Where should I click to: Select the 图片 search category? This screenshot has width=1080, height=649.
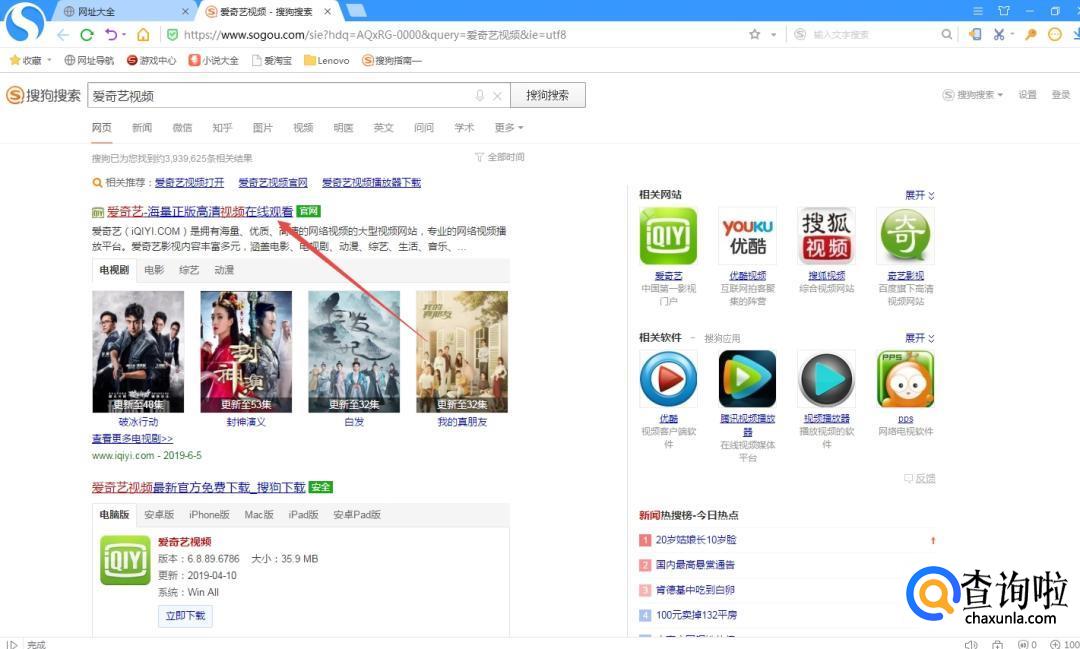(262, 127)
